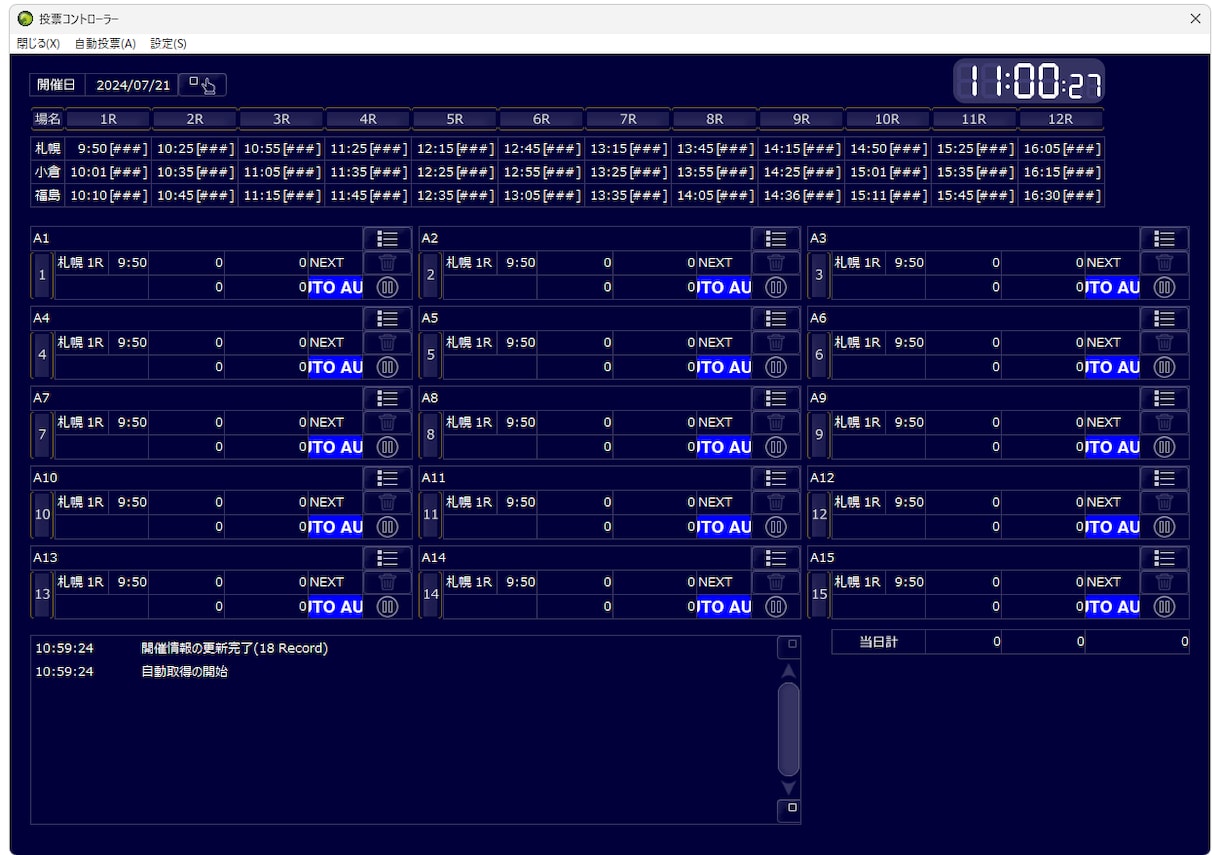This screenshot has width=1220, height=855.
Task: Open the 自動投票(A) menu
Action: (105, 44)
